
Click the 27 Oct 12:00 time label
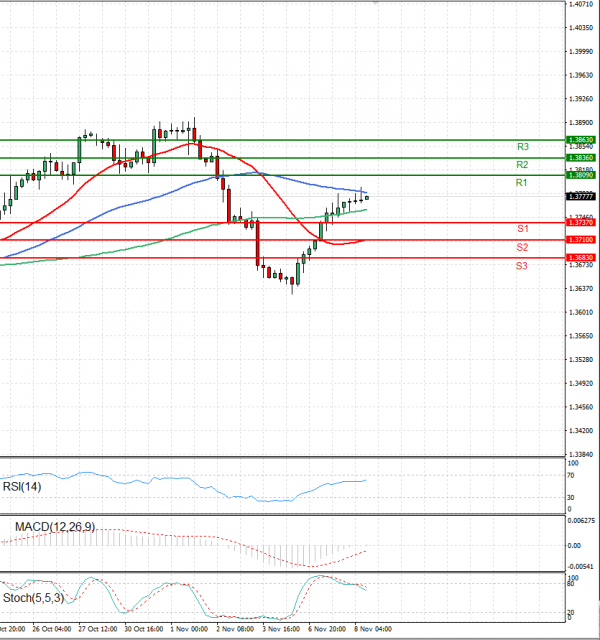[x=98, y=629]
